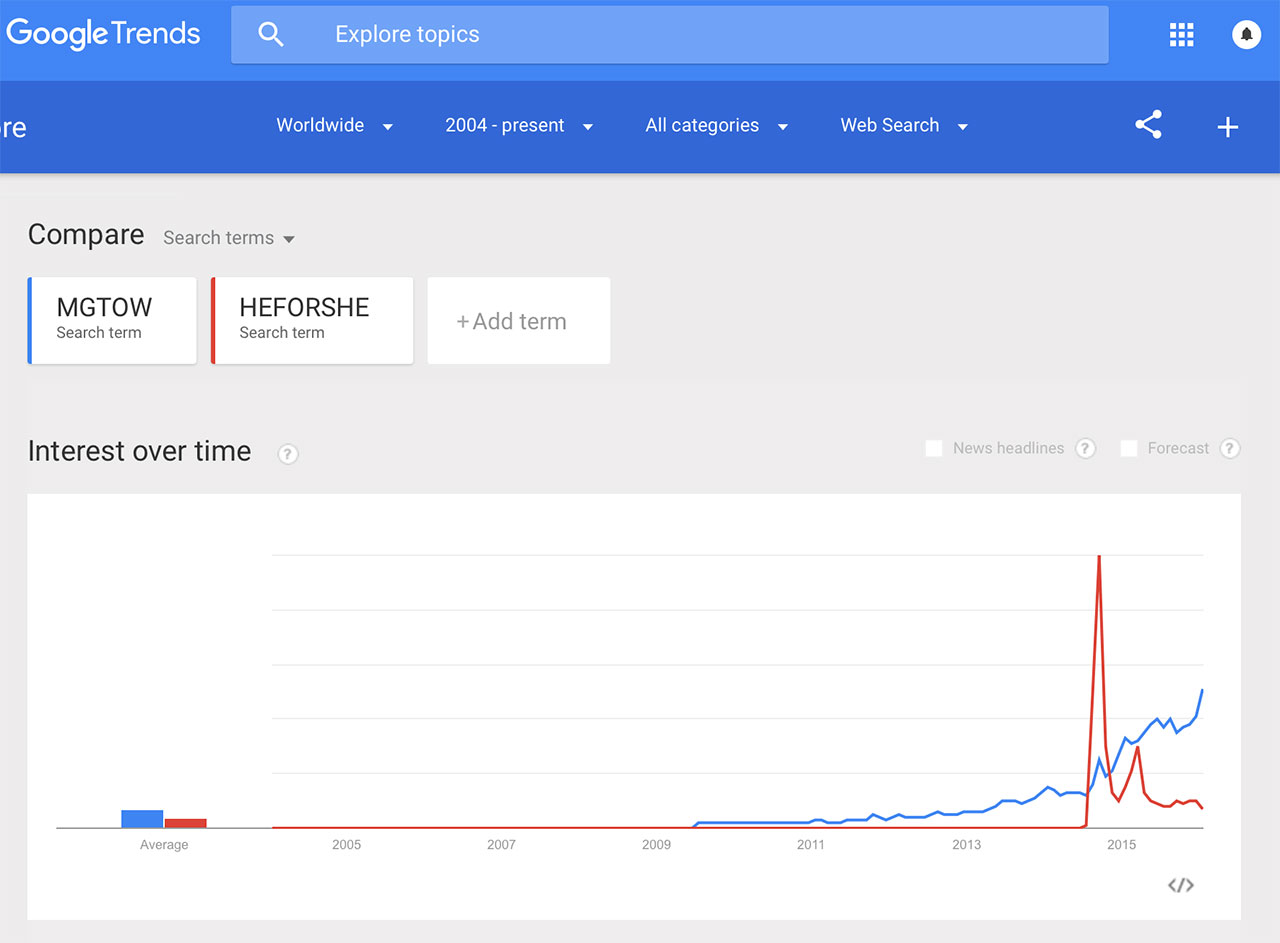
Task: Expand the Search terms compare dropdown
Action: pyautogui.click(x=229, y=238)
